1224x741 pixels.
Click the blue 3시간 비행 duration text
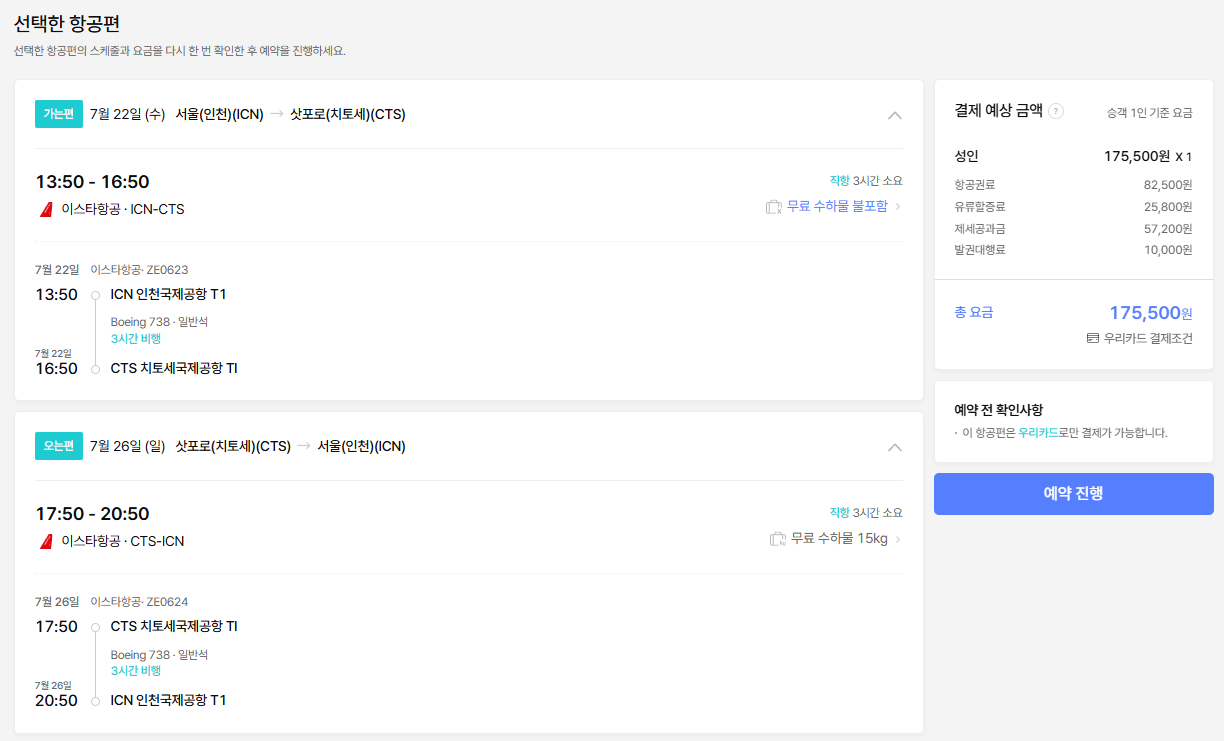tap(134, 339)
